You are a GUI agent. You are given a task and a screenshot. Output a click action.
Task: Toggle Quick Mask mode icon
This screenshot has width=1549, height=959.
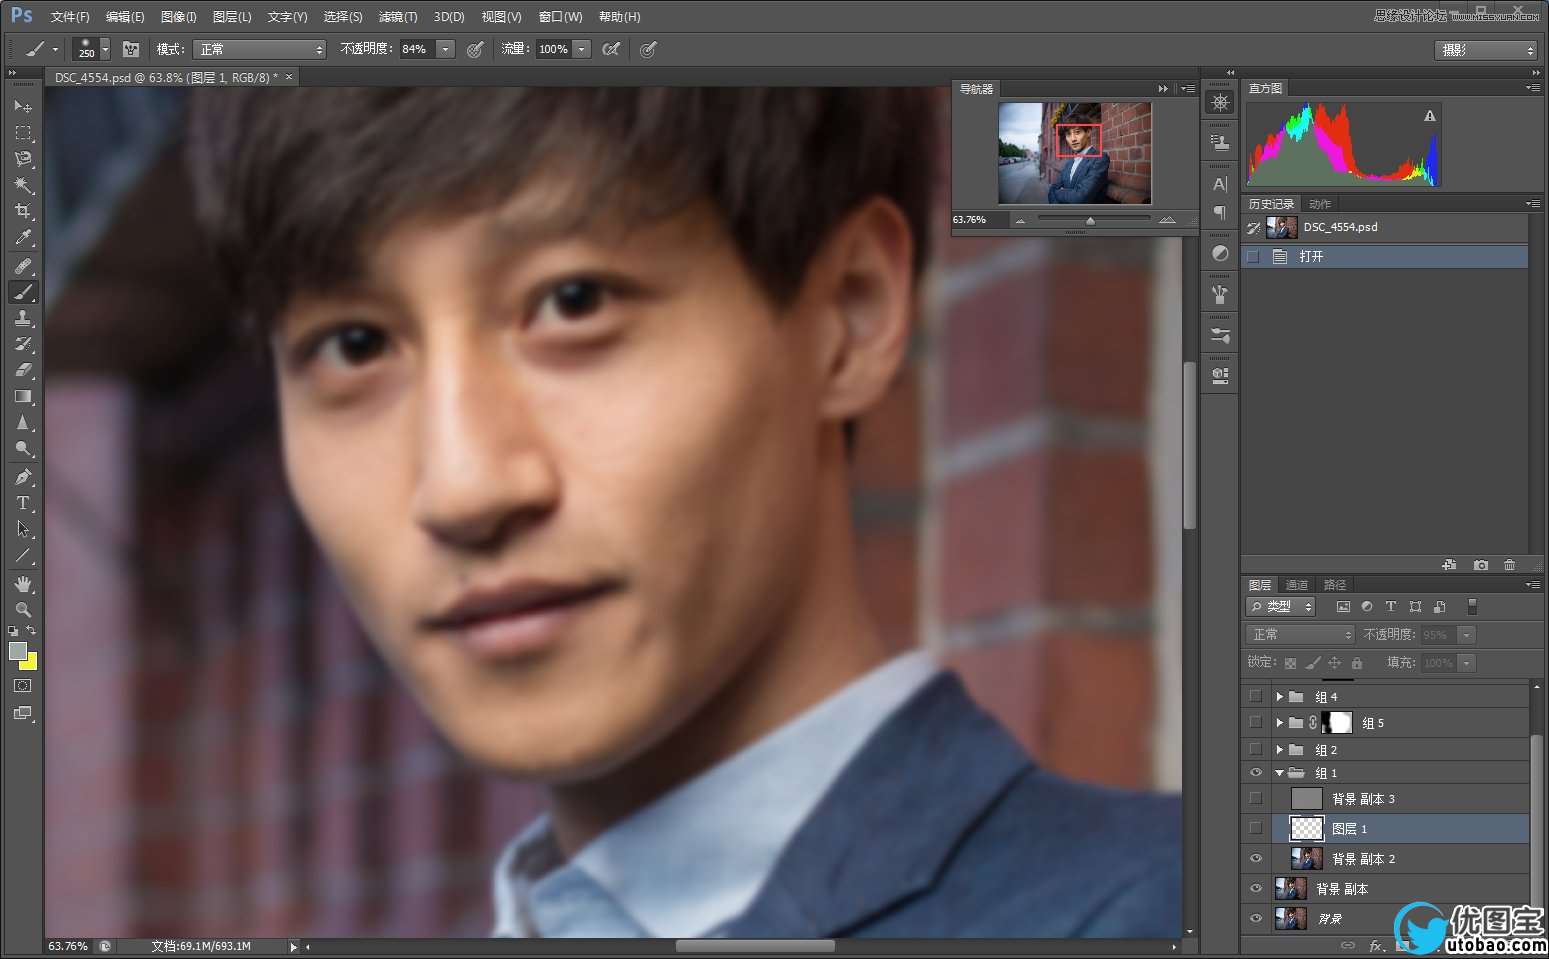point(22,686)
